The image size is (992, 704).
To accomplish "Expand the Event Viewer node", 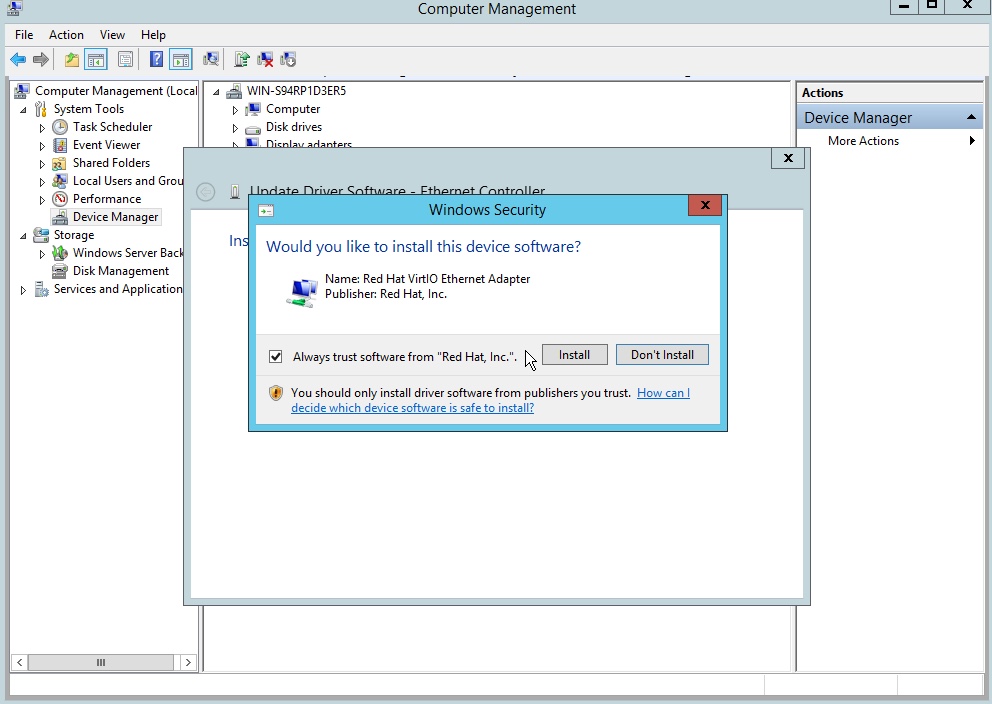I will point(42,145).
